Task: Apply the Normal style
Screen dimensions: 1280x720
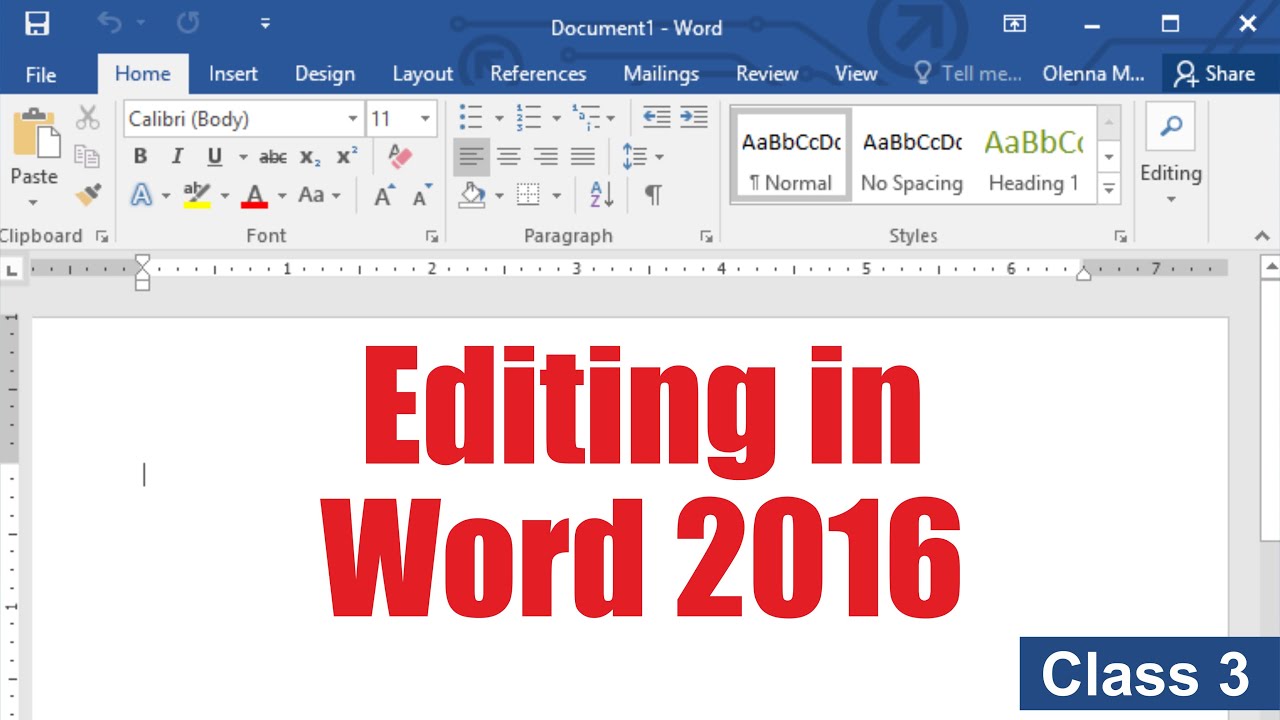Action: [x=791, y=156]
